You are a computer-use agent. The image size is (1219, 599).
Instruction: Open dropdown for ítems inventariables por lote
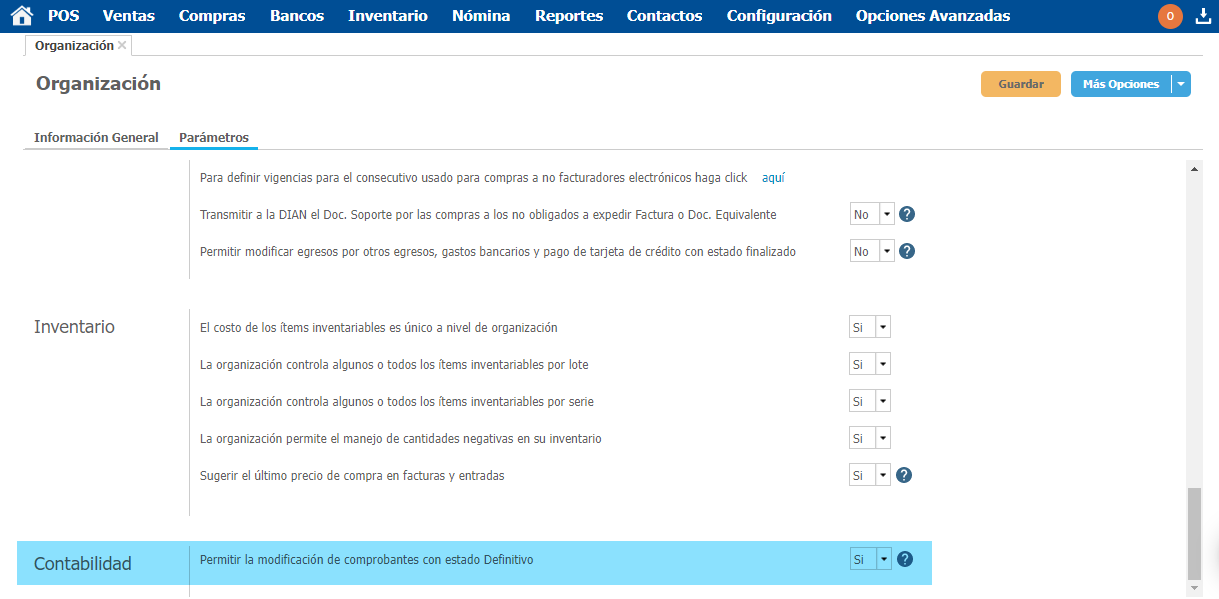[882, 364]
